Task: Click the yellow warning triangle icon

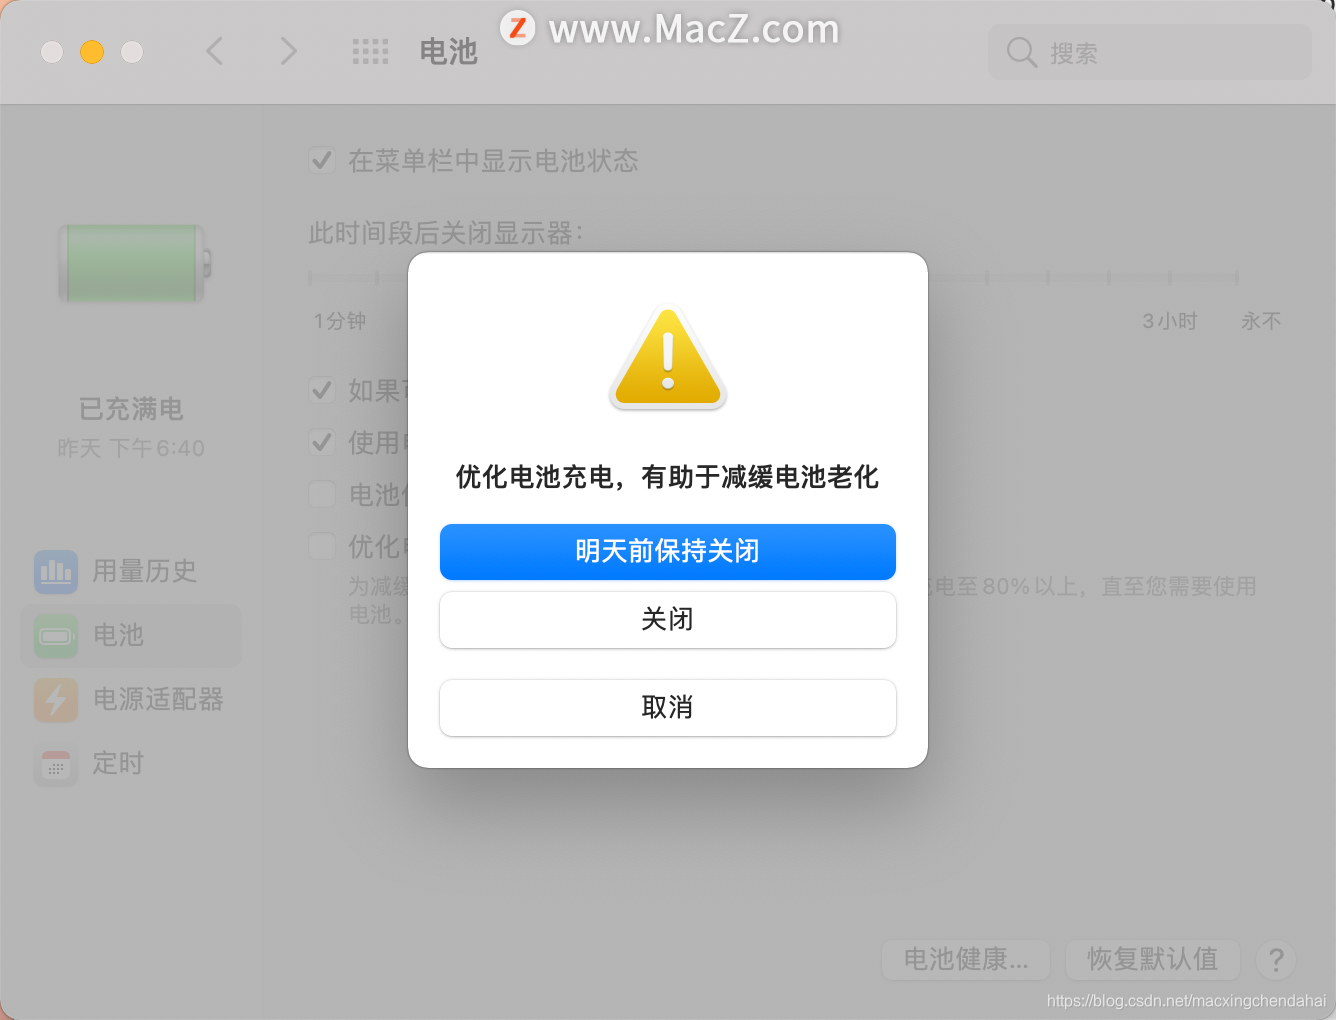Action: tap(668, 358)
